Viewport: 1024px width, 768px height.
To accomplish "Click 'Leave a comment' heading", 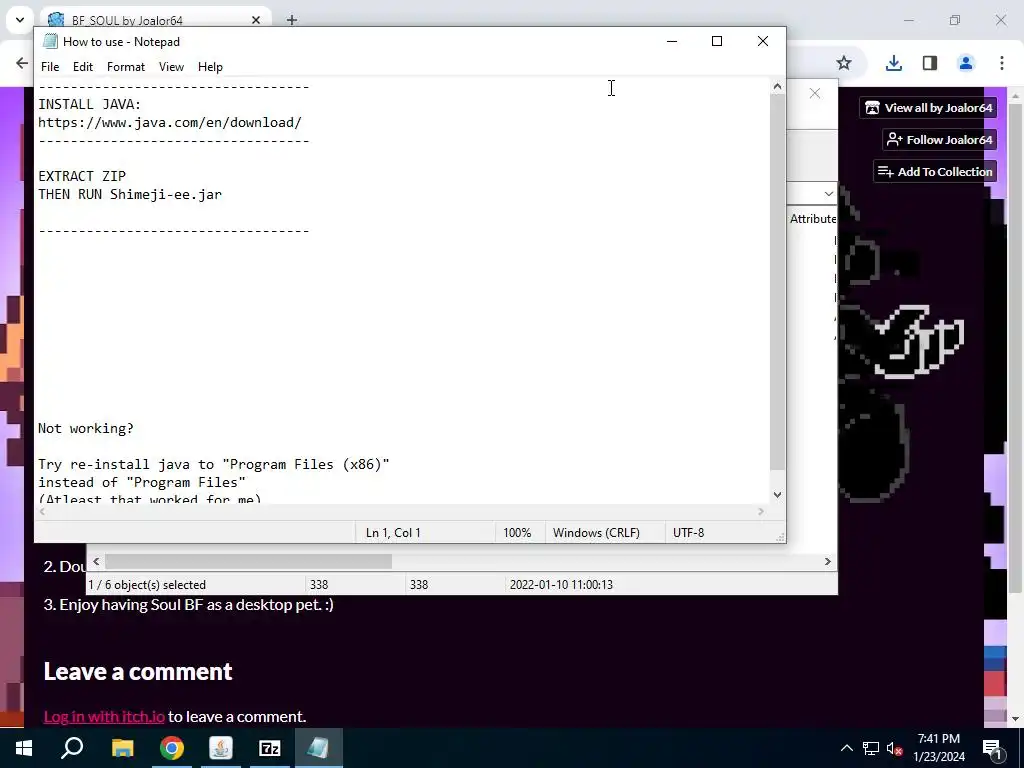I will point(138,671).
